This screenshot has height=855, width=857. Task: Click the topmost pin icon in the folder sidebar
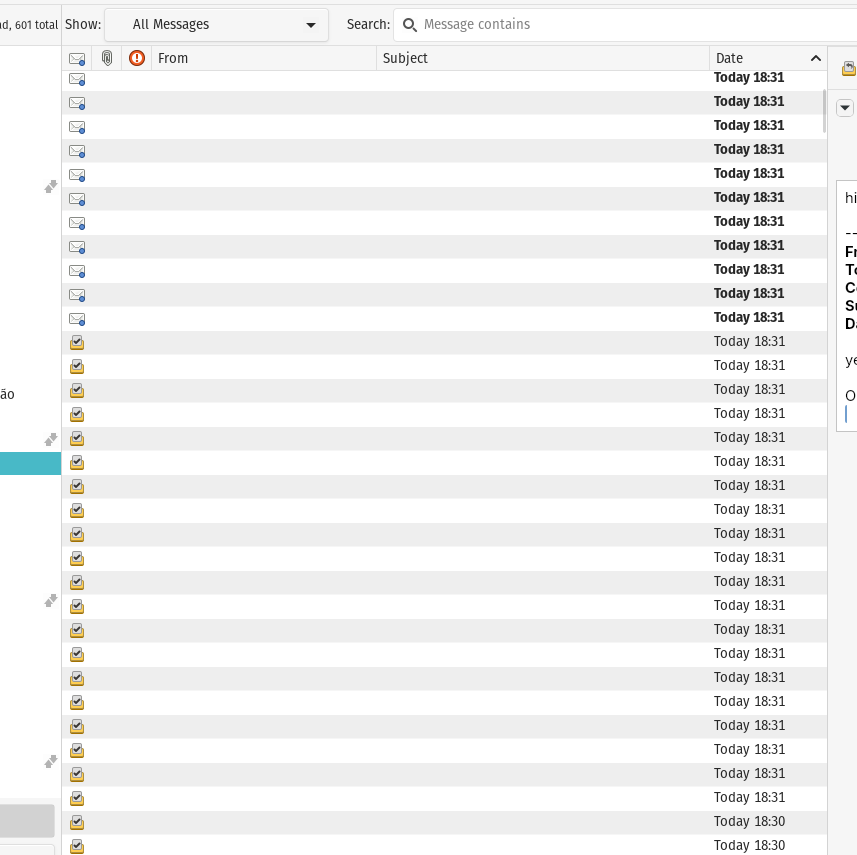pos(51,187)
